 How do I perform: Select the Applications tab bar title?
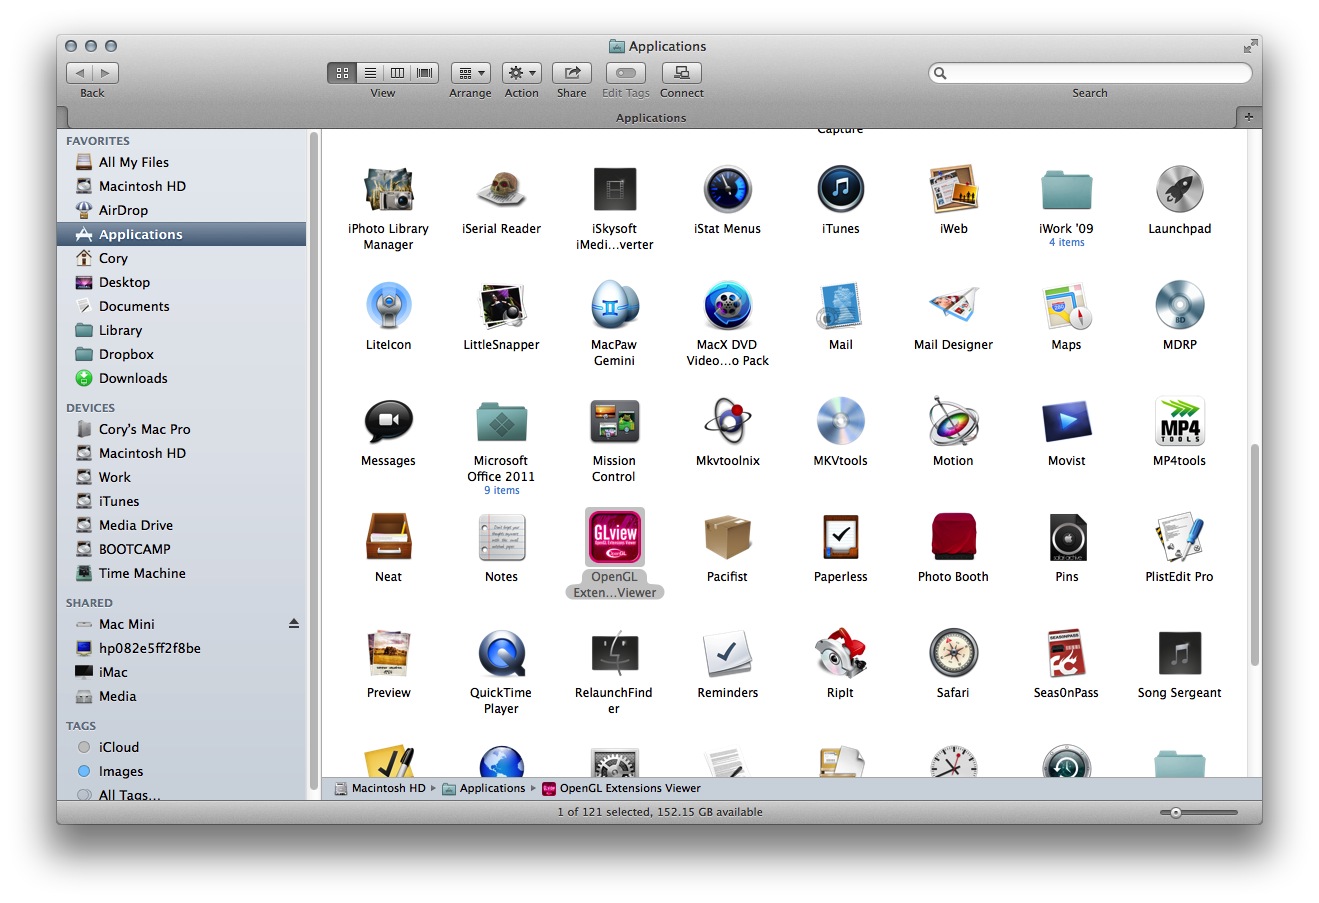651,118
